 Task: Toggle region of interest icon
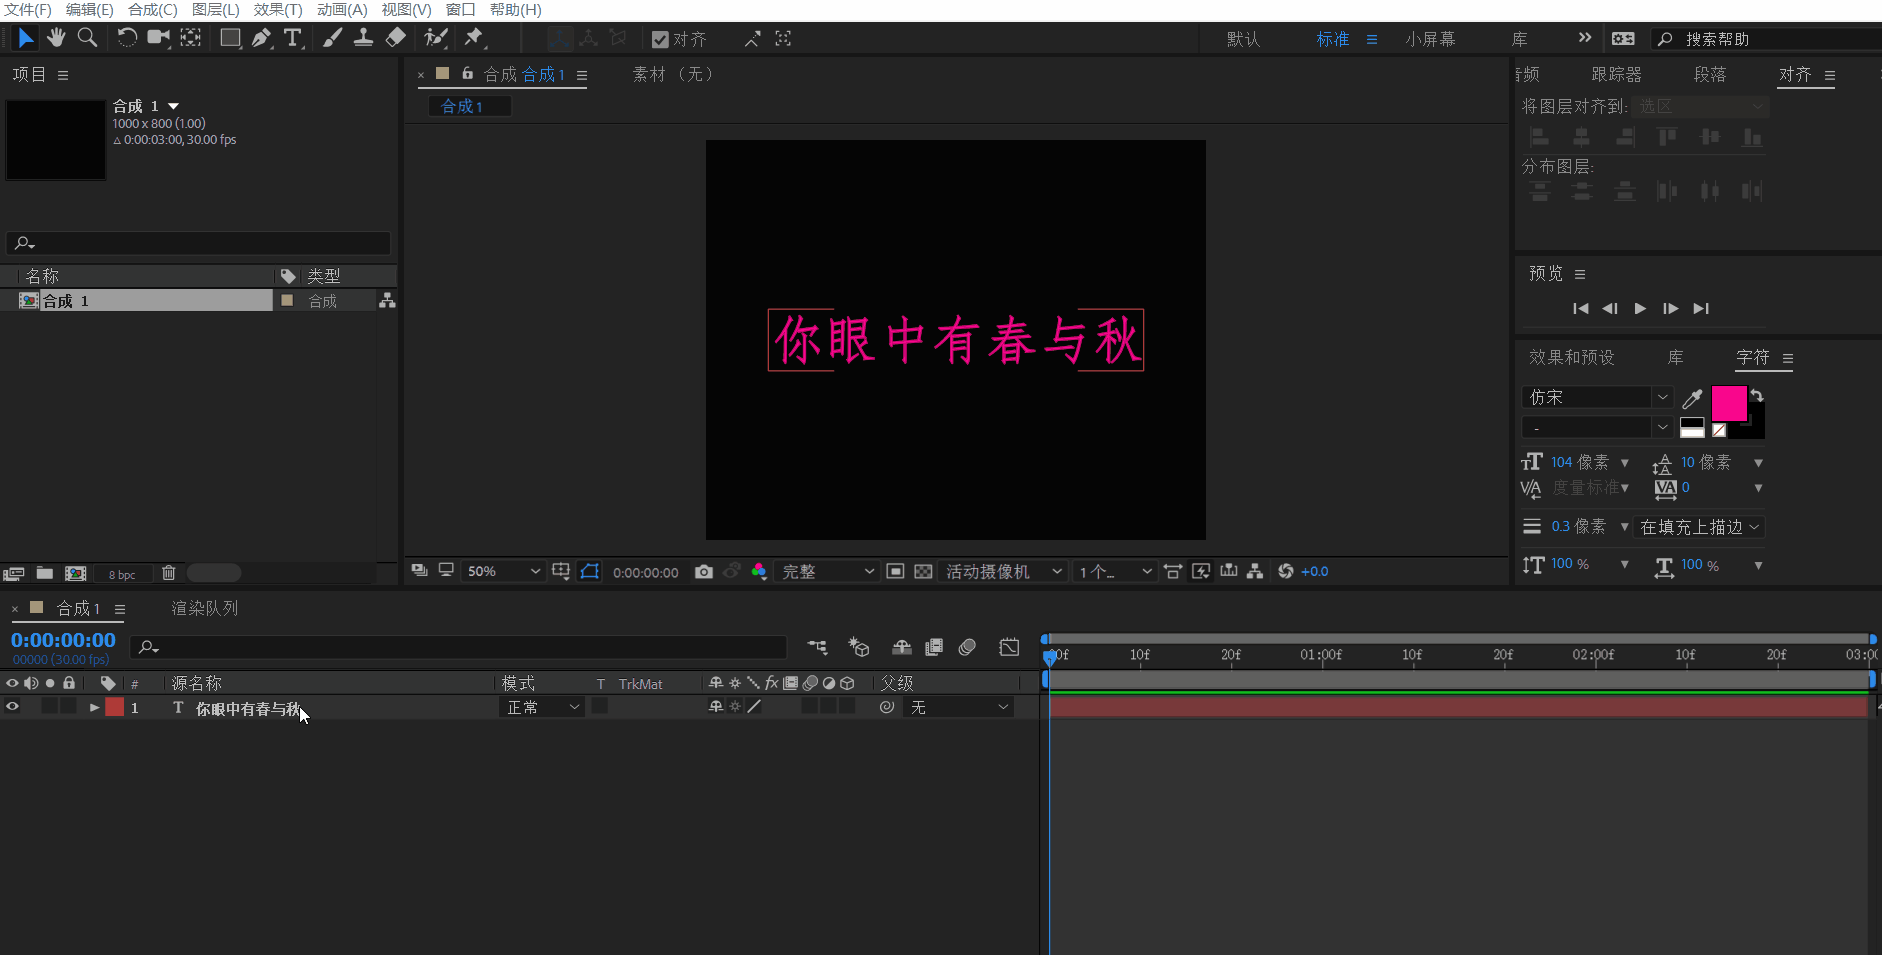(896, 571)
